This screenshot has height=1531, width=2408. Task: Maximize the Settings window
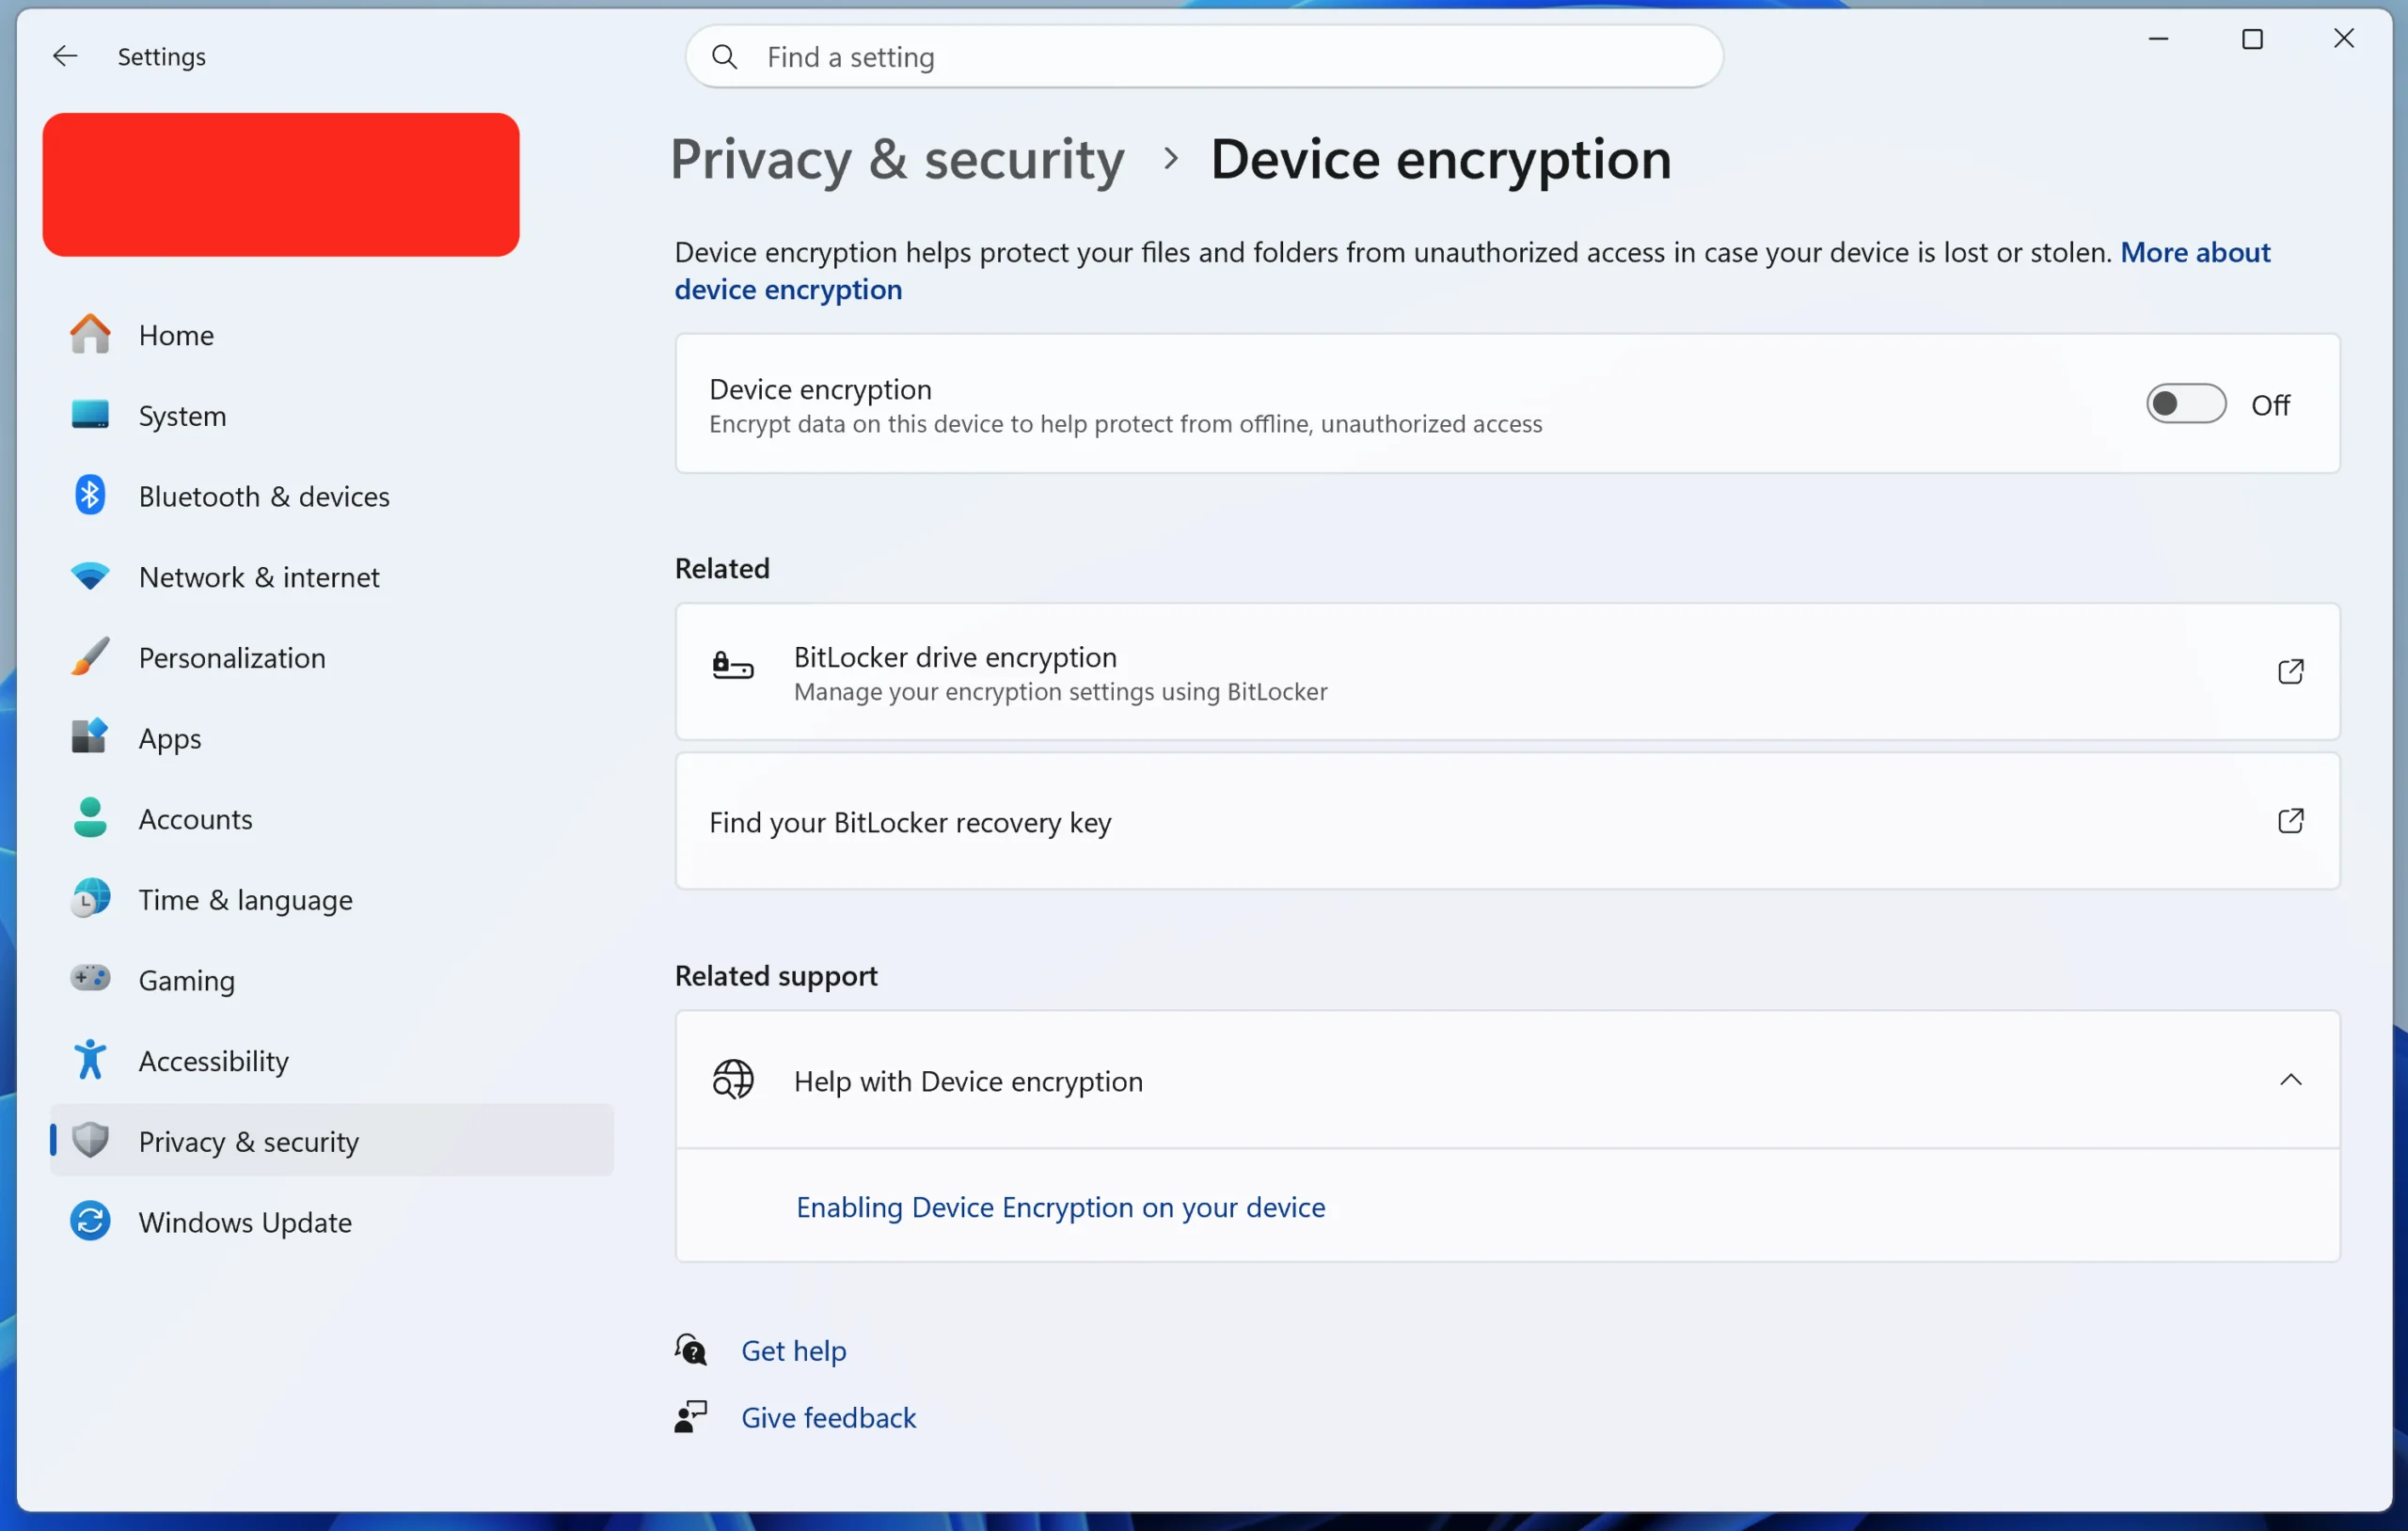2252,38
